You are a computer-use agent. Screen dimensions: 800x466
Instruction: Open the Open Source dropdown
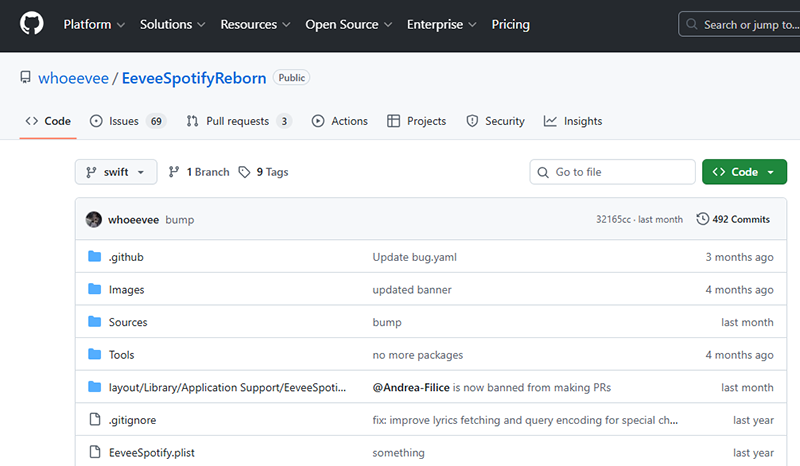tap(348, 24)
